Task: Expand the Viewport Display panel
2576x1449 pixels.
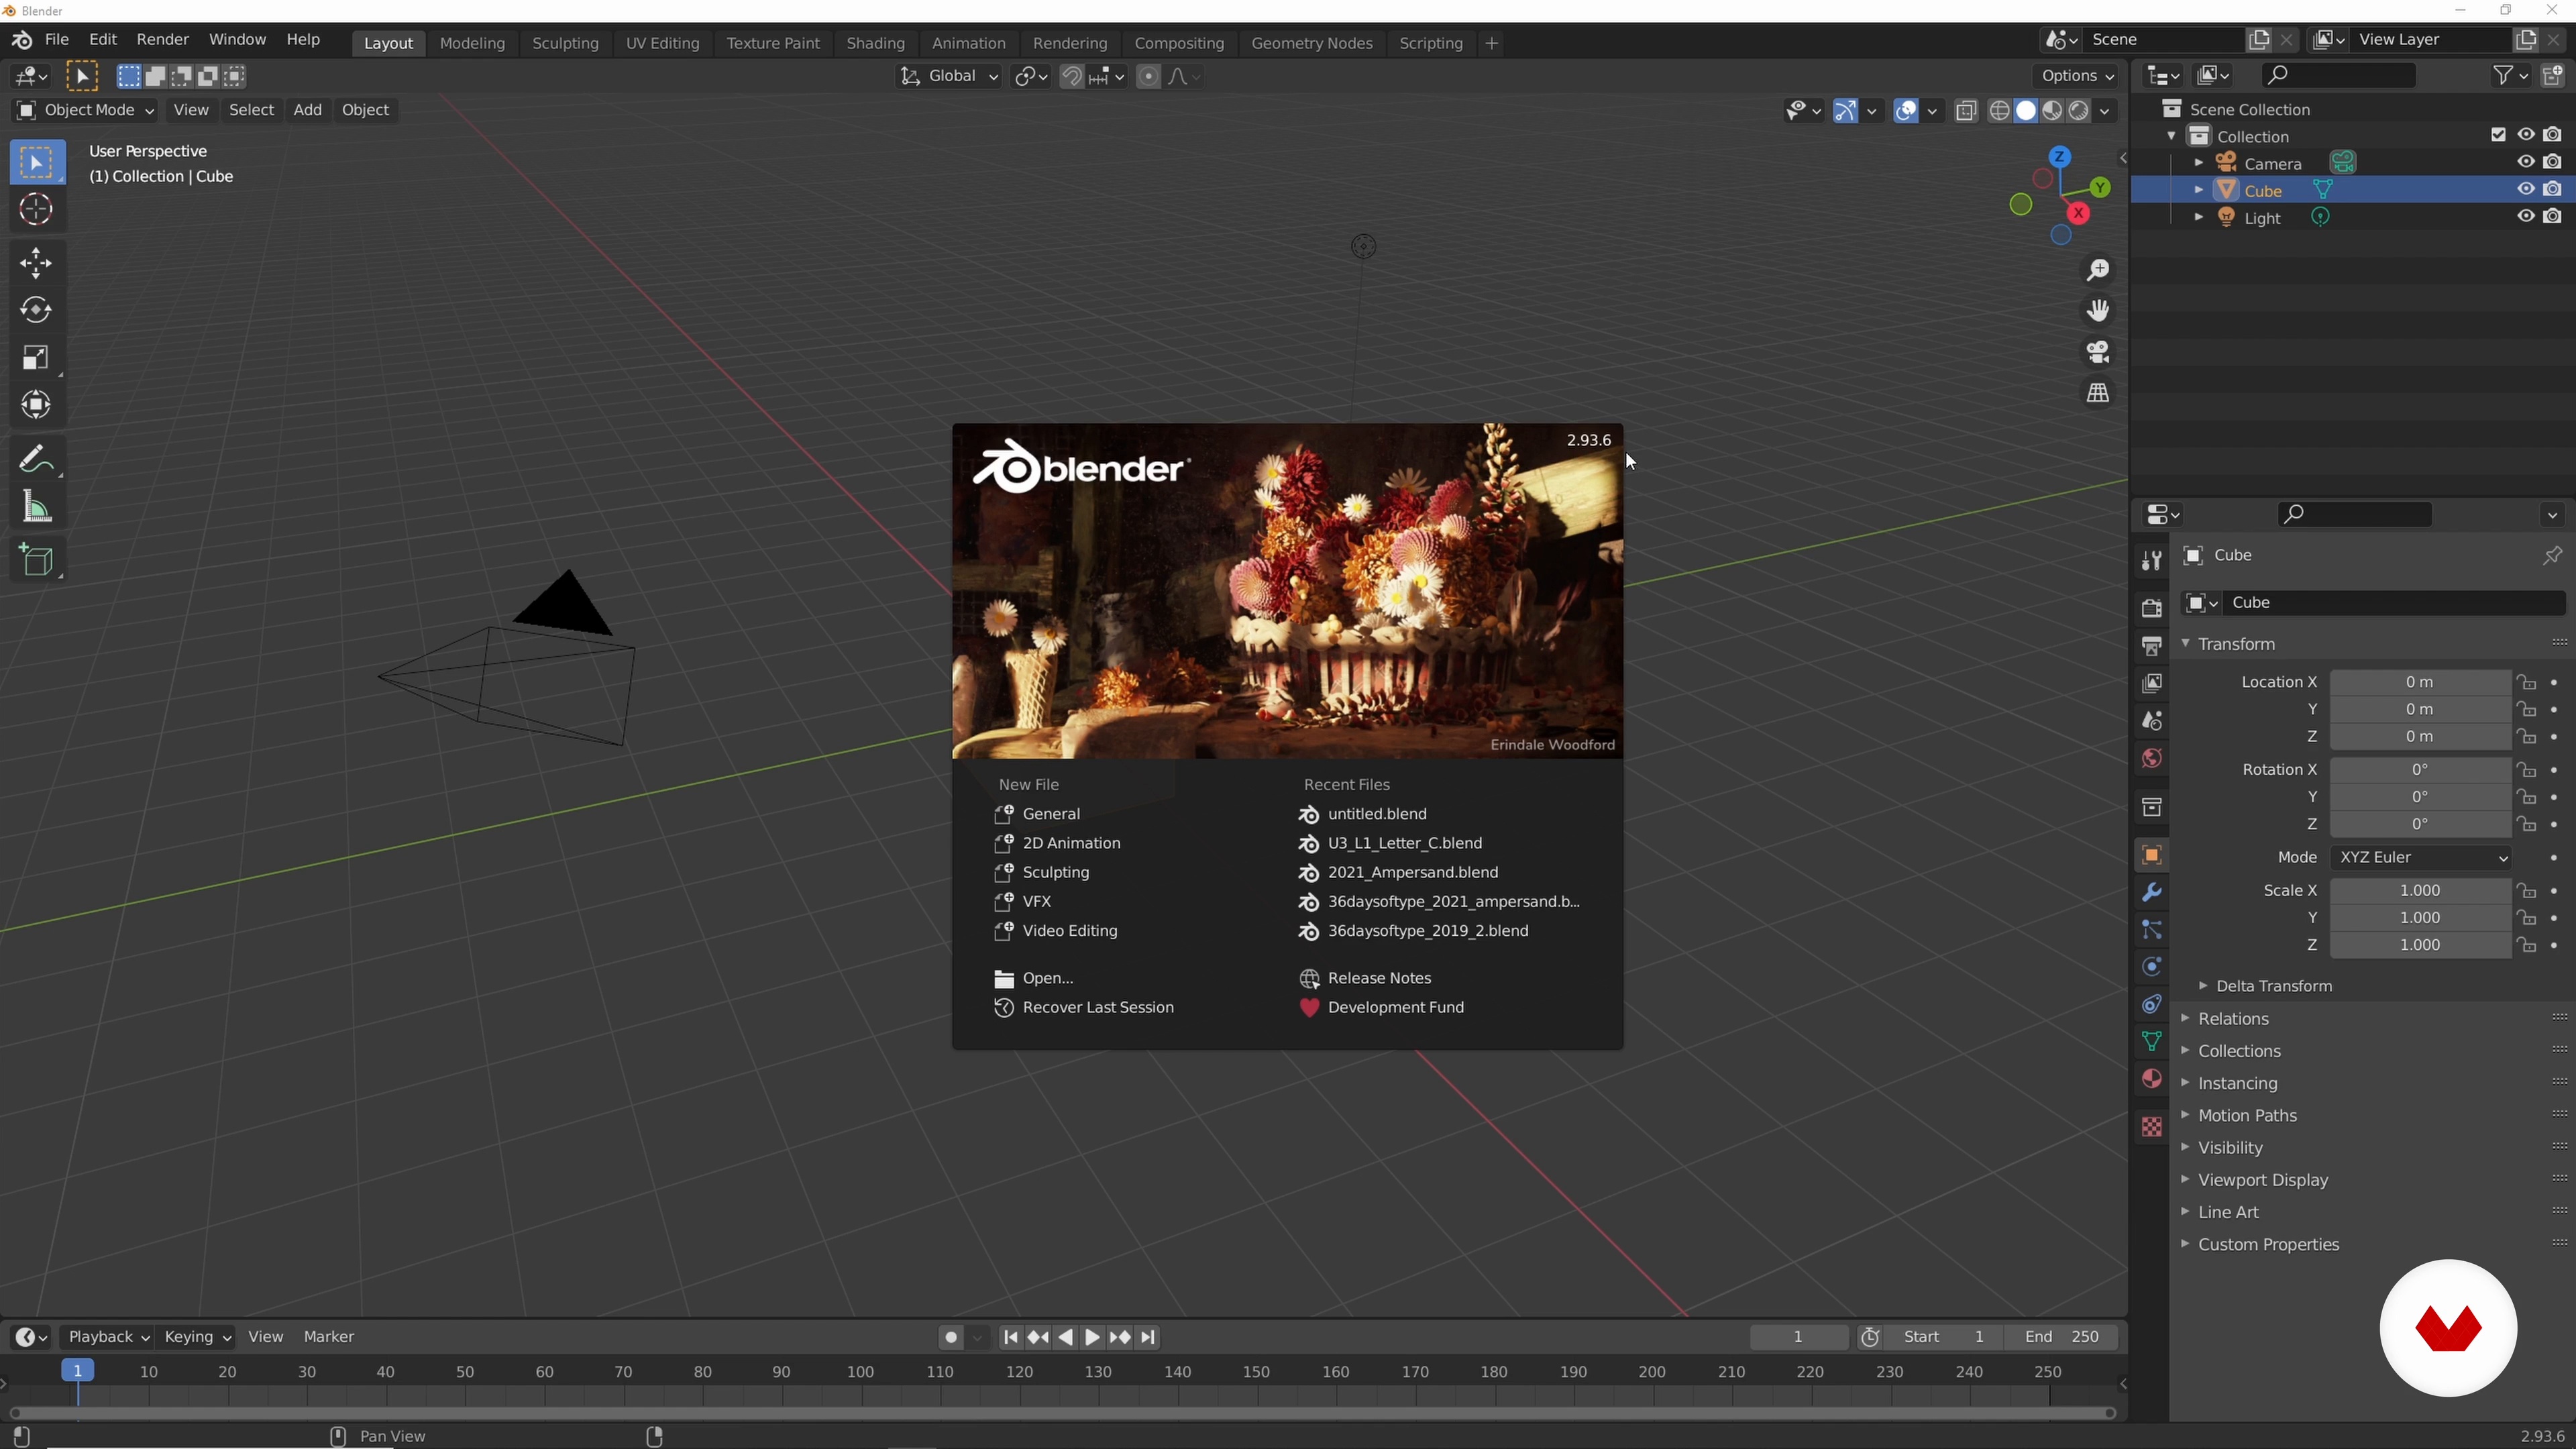Action: [x=2262, y=1181]
